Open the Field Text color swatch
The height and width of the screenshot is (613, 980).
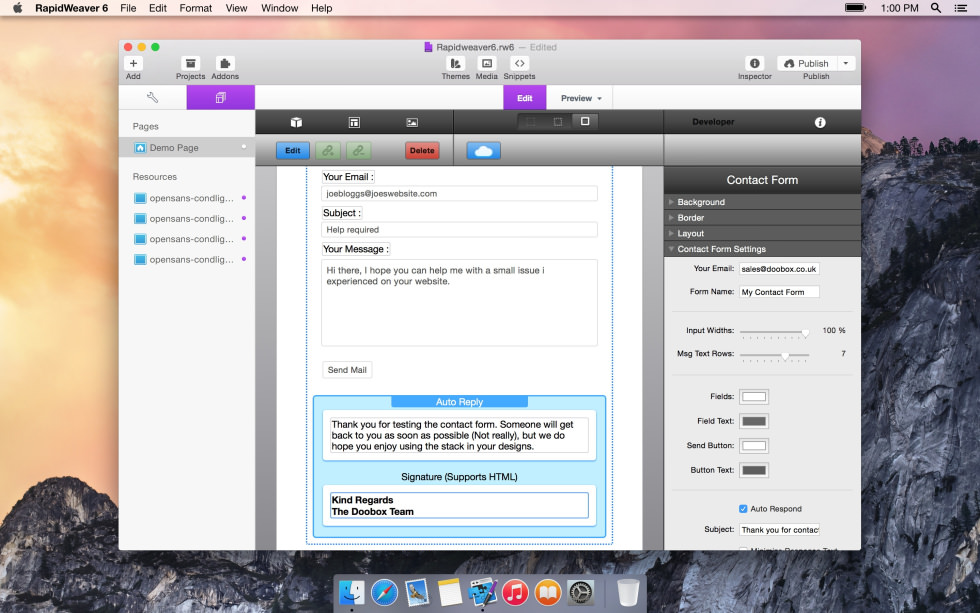point(754,421)
